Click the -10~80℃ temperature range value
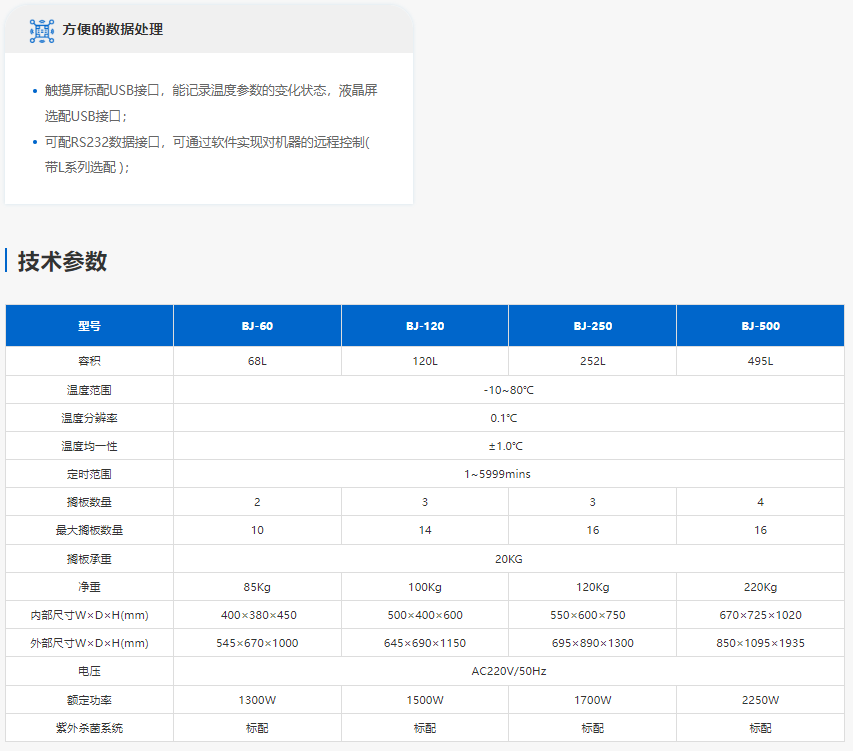This screenshot has height=751, width=853. pyautogui.click(x=509, y=390)
